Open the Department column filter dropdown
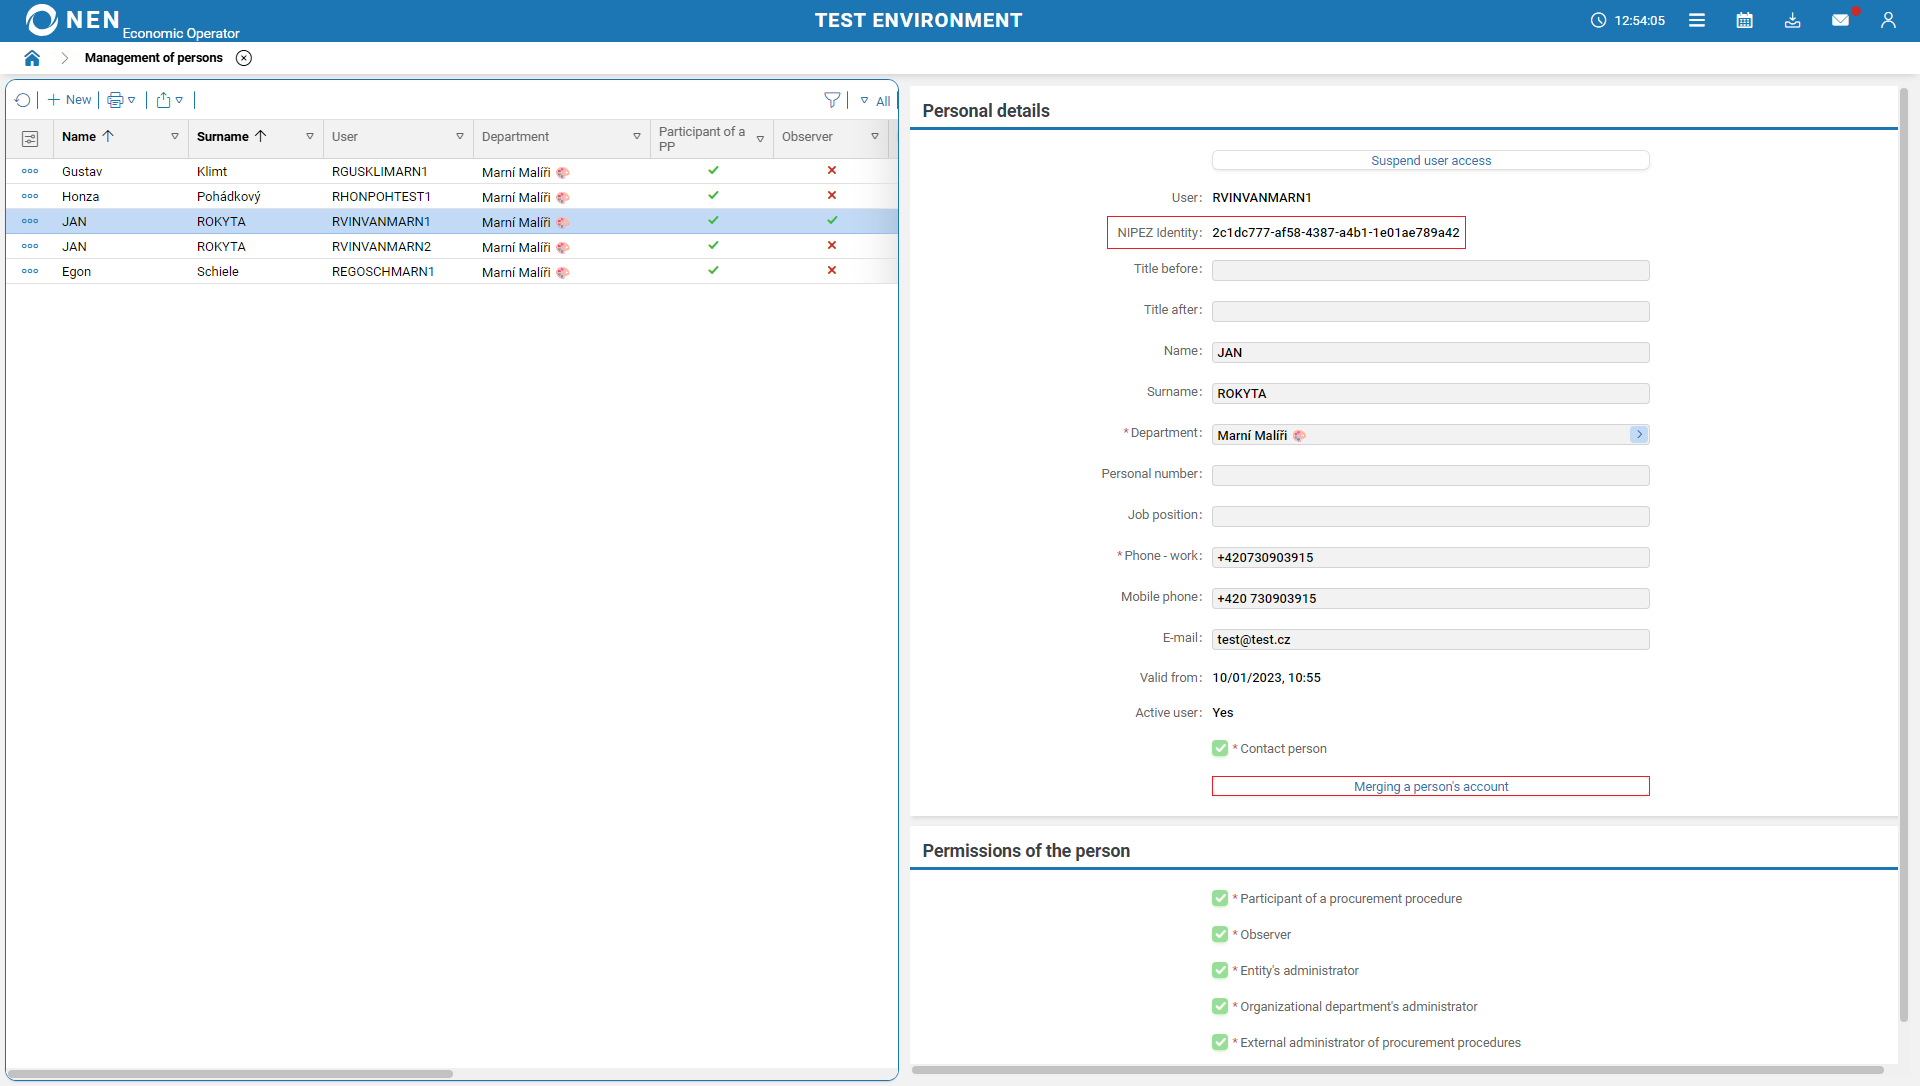The height and width of the screenshot is (1086, 1920). tap(637, 137)
